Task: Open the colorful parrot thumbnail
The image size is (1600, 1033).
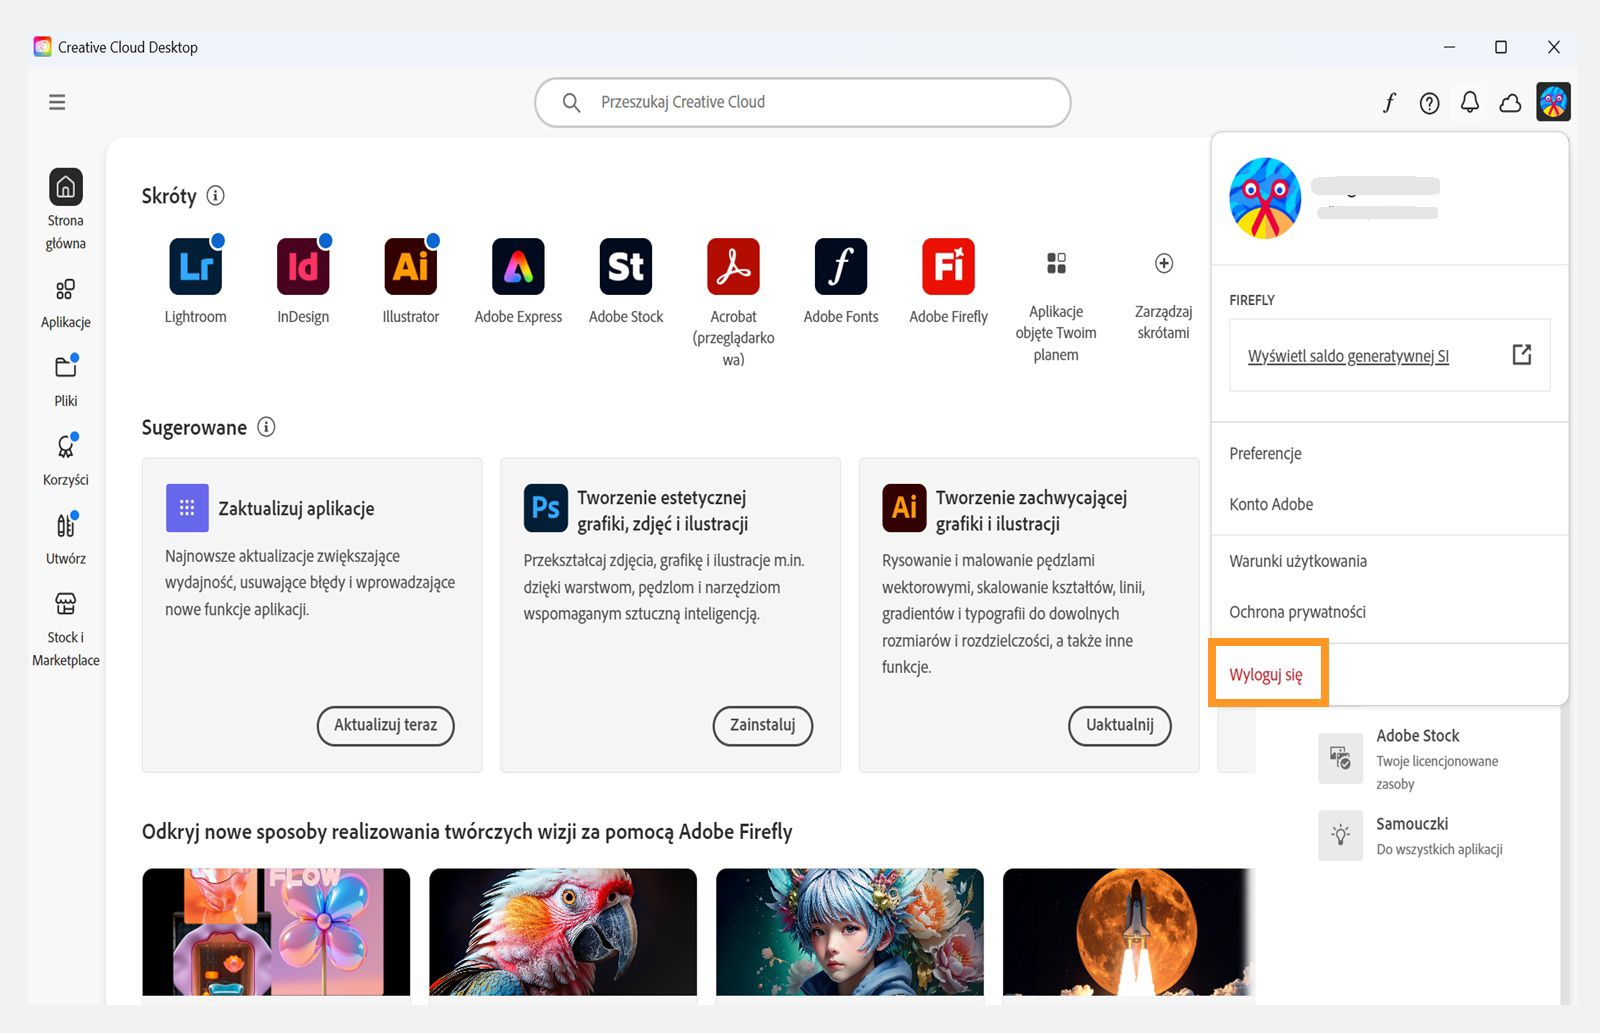Action: (563, 932)
